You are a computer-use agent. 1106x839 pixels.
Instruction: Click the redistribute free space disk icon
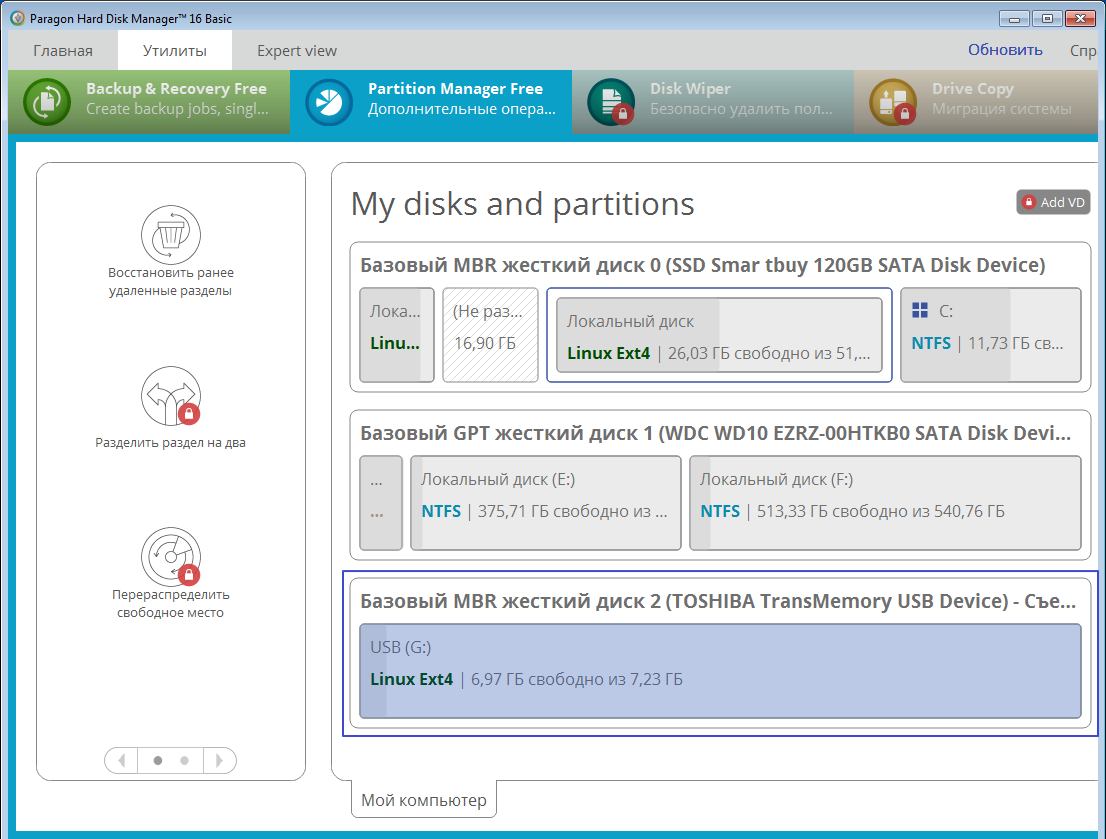(171, 557)
